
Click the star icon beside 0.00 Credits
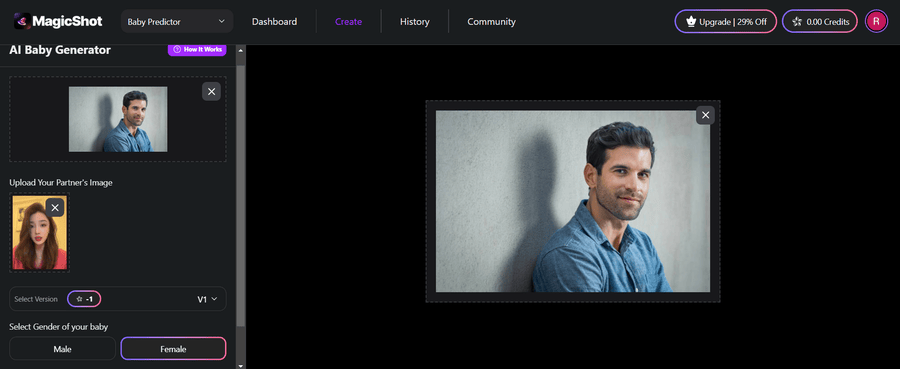(x=797, y=22)
